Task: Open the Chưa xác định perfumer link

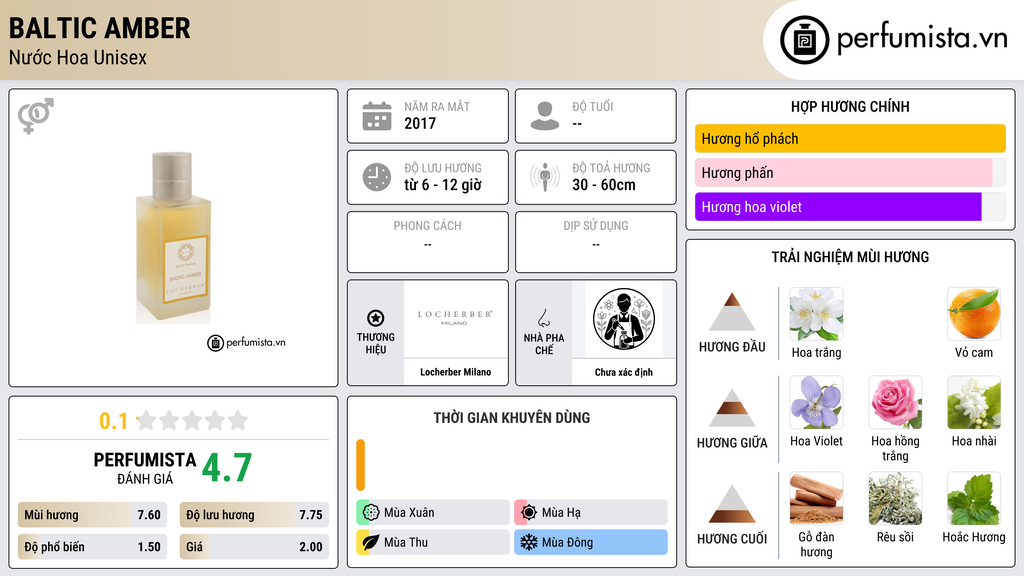Action: [624, 372]
